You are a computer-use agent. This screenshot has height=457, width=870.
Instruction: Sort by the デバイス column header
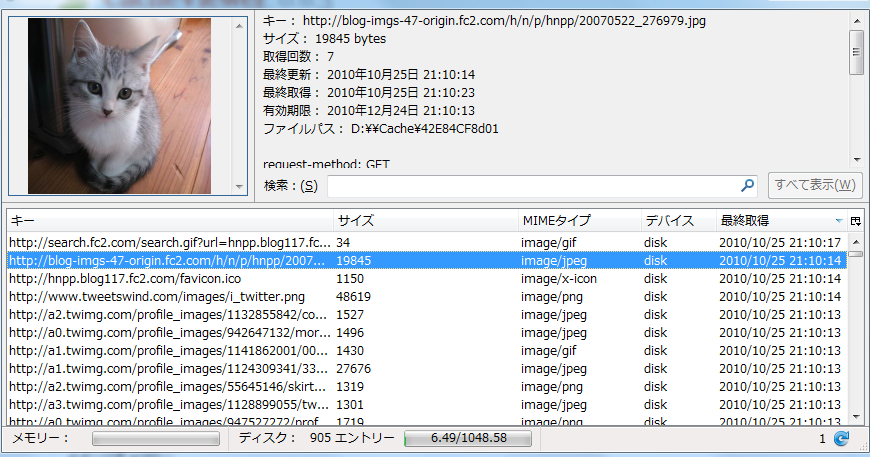click(x=678, y=221)
